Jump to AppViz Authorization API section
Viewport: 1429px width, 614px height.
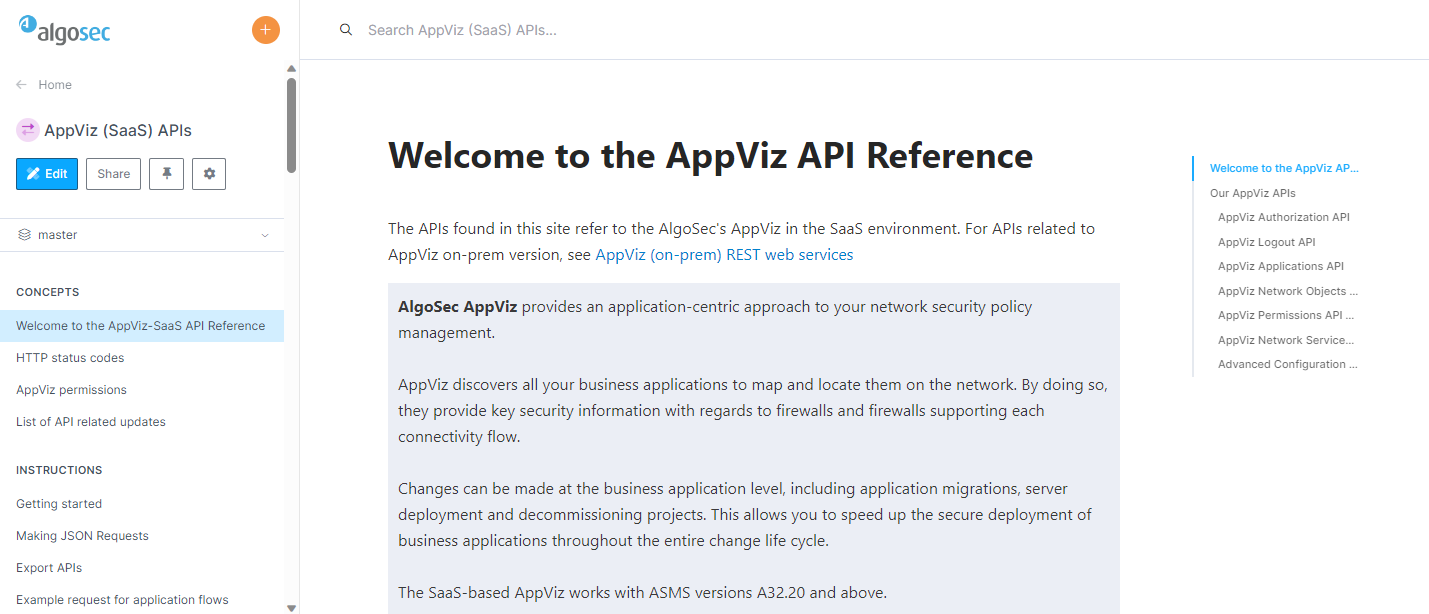point(1283,217)
